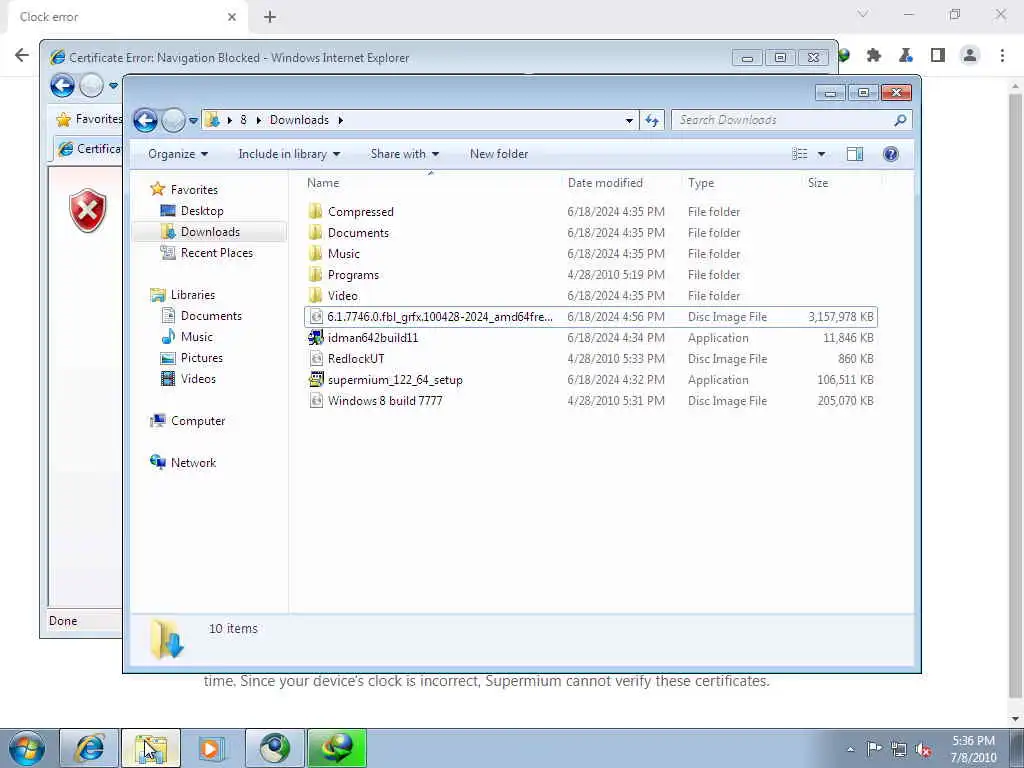
Task: Toggle the preview pane
Action: 855,154
